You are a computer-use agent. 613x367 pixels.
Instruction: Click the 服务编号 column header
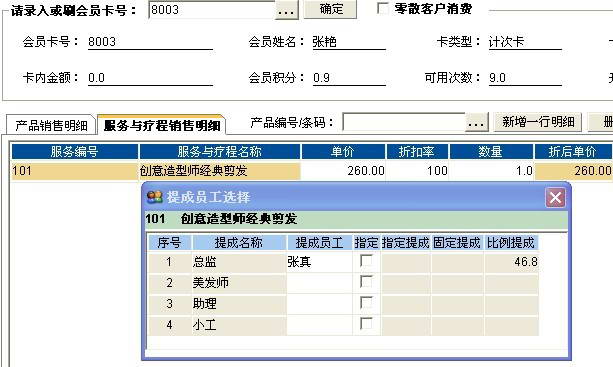coord(75,152)
